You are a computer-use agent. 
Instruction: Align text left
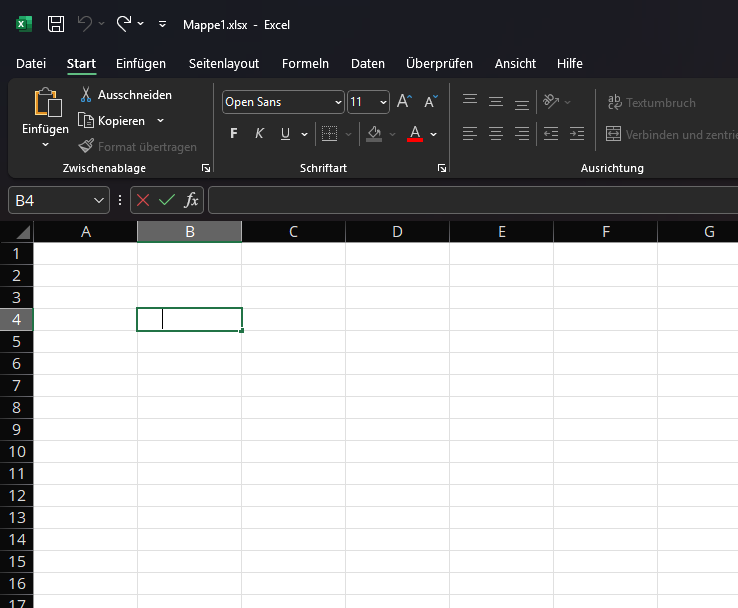[x=470, y=134]
